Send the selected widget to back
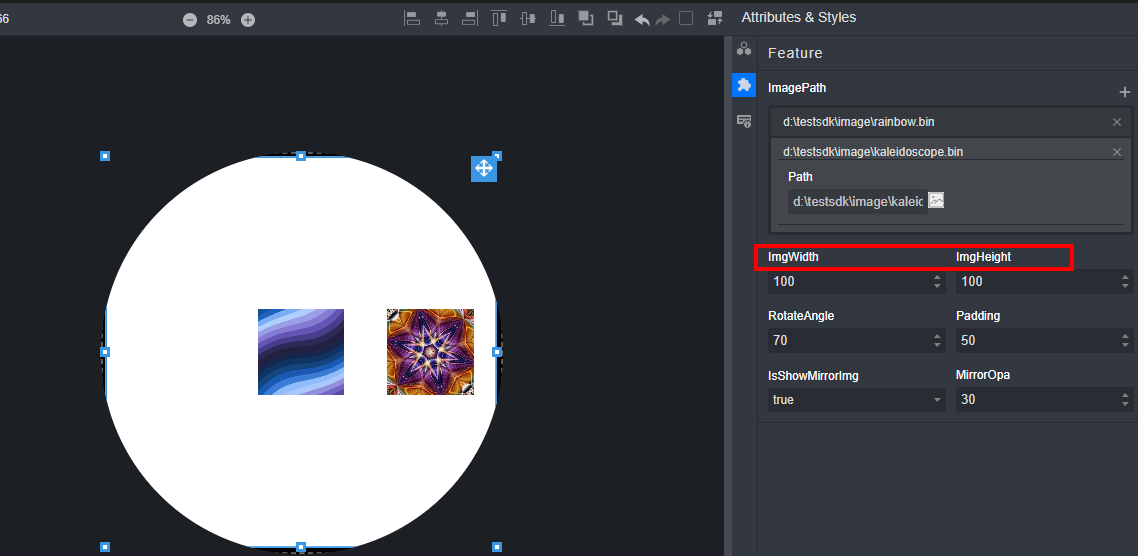This screenshot has height=556, width=1138. [615, 18]
